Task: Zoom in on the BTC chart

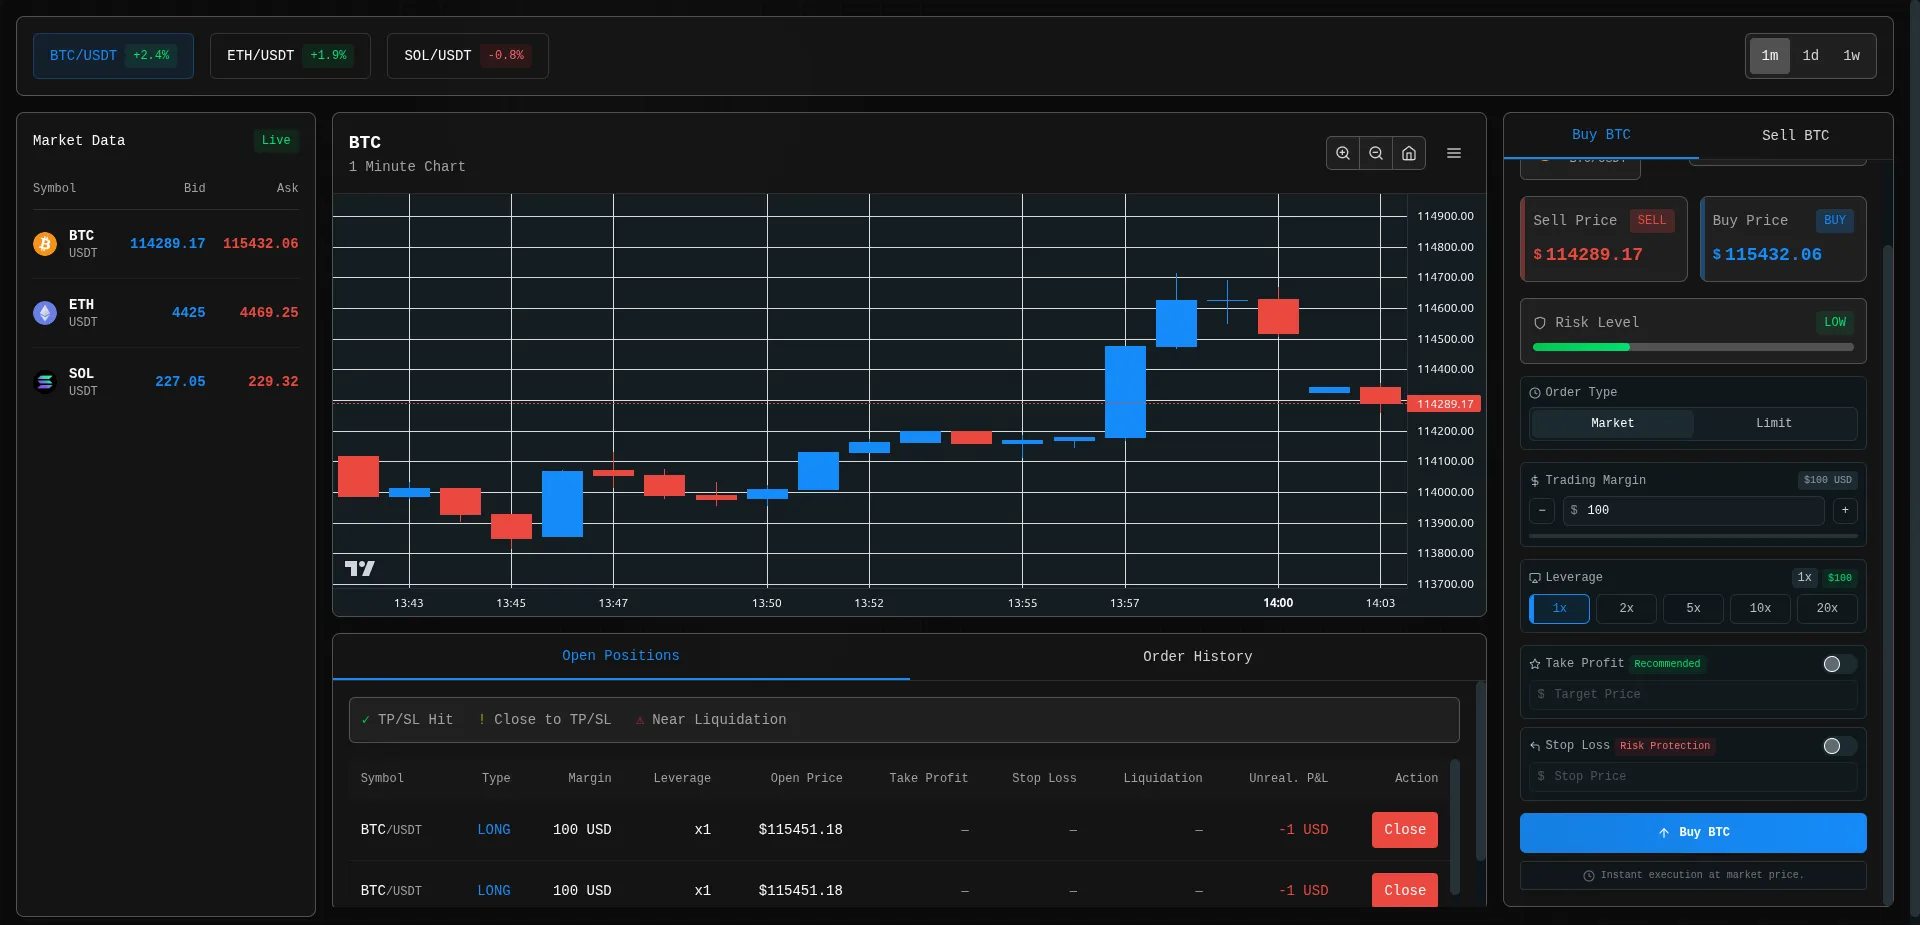Action: point(1343,153)
